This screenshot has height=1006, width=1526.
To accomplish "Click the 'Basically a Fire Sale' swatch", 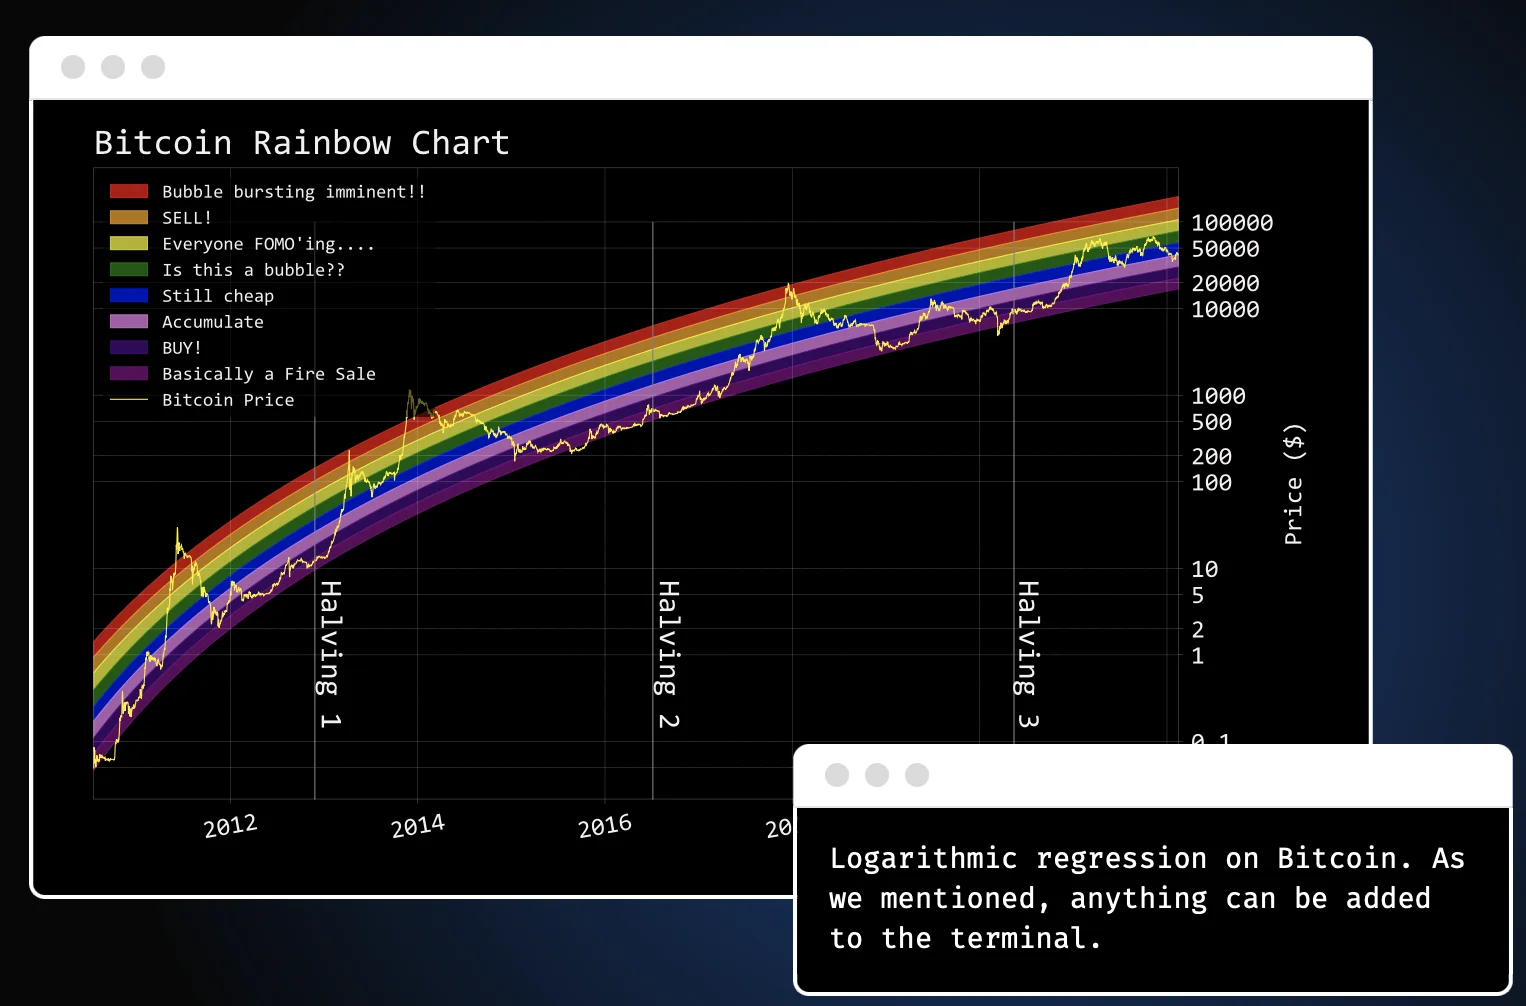I will 129,373.
